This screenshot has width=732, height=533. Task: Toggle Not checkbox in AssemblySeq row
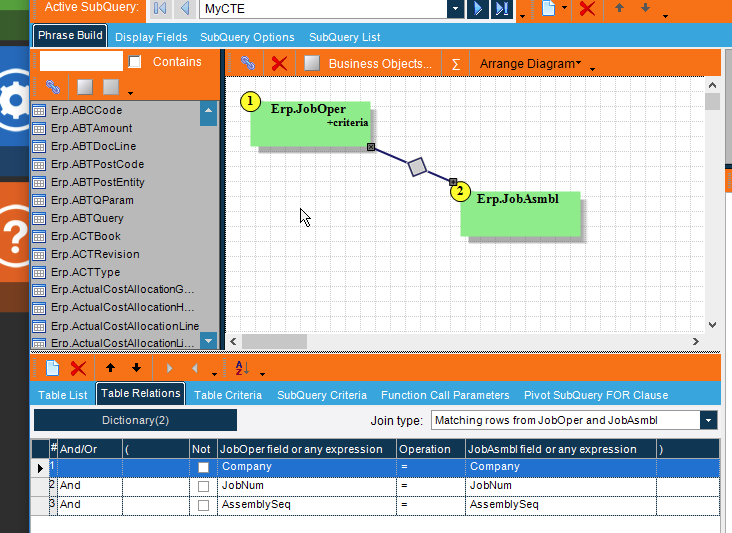click(204, 505)
